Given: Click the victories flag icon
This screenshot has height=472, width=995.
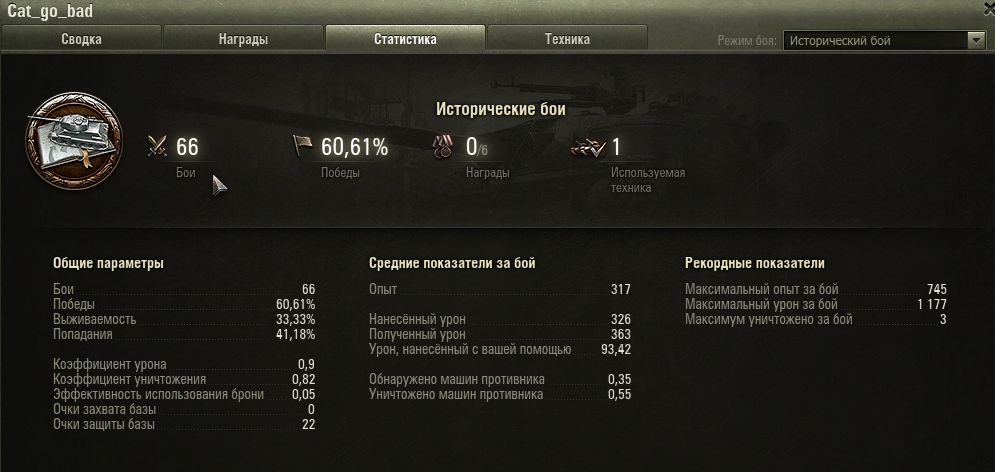Looking at the screenshot, I should coord(303,146).
